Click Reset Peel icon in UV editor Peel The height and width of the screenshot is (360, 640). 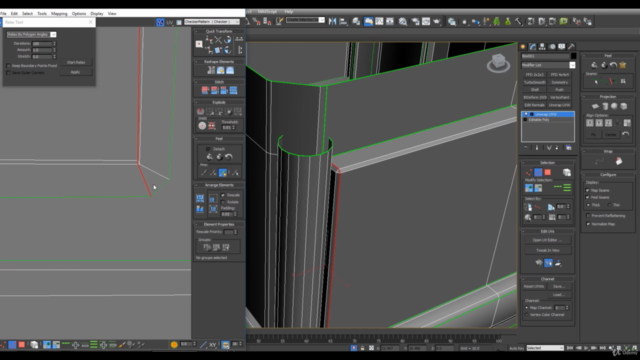coord(229,157)
